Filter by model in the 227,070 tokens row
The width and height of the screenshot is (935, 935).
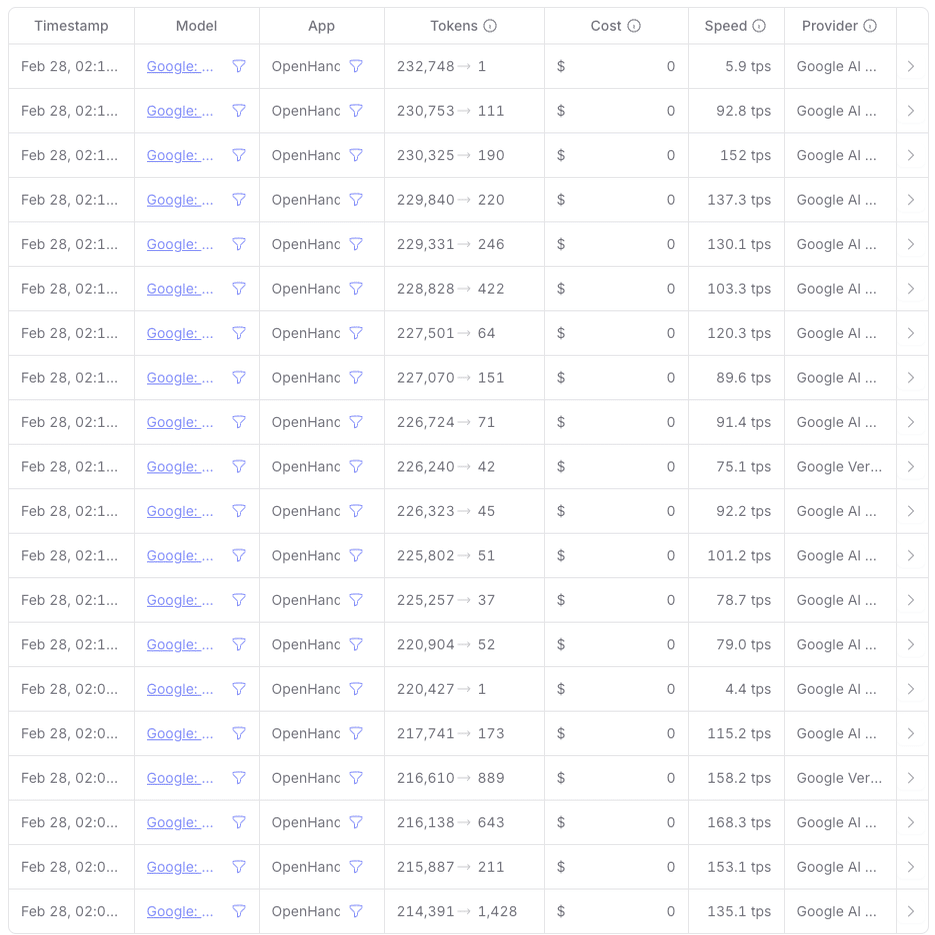(239, 377)
